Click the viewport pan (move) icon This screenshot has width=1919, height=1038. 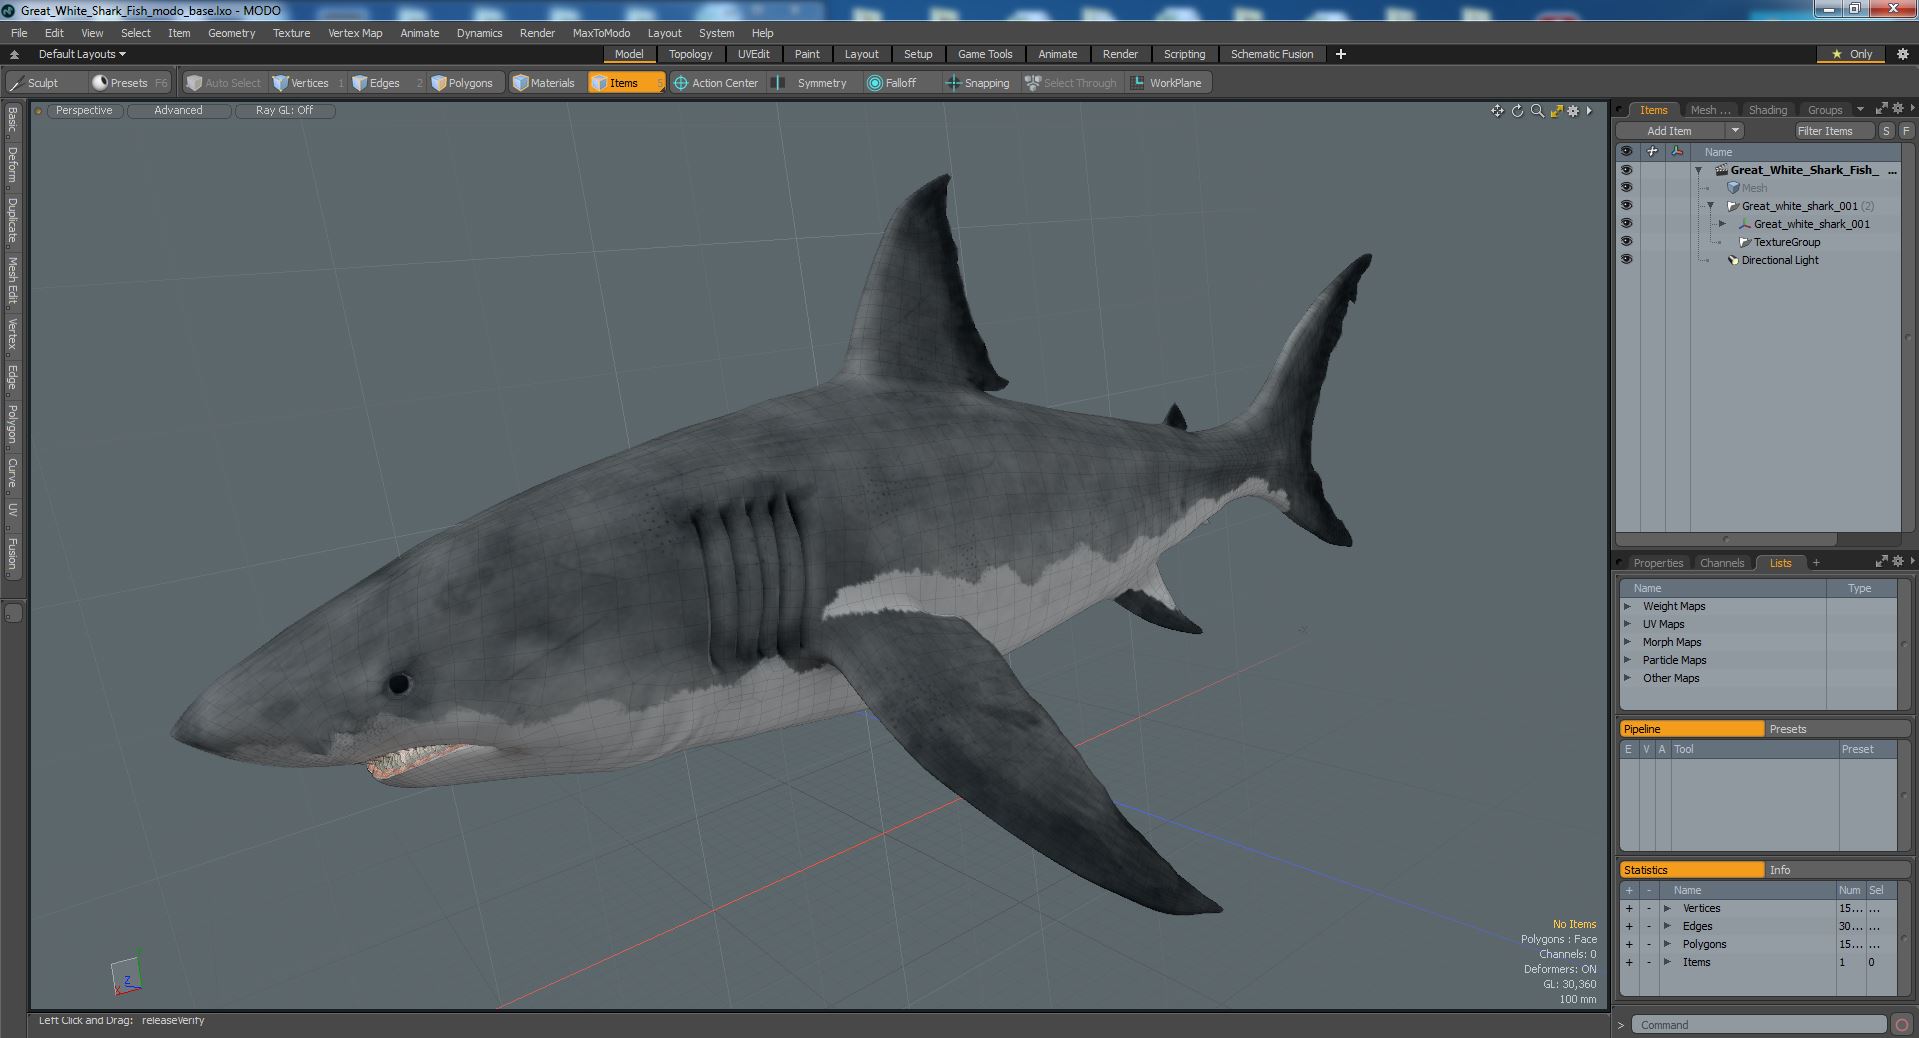[1497, 111]
